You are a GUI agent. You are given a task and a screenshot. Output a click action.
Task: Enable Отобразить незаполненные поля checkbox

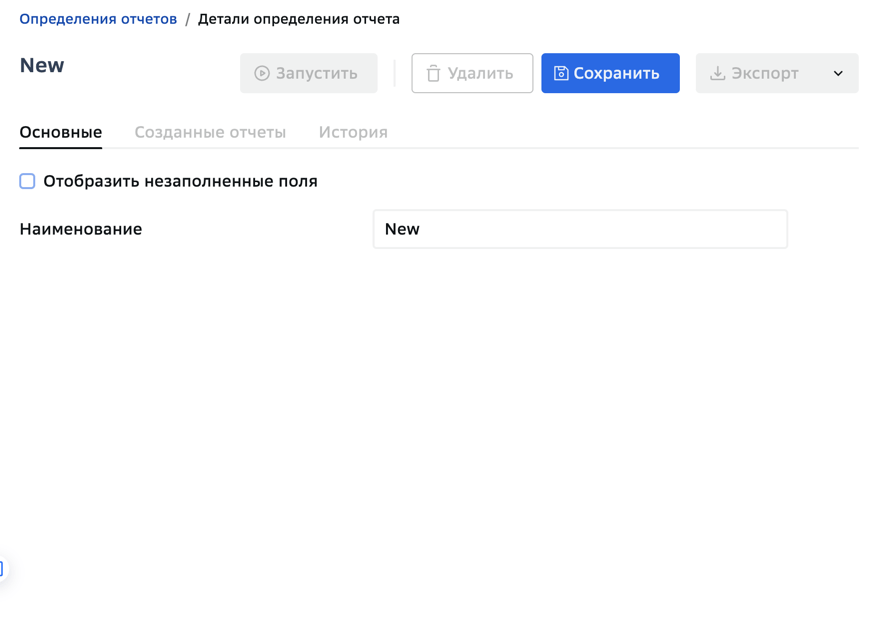pyautogui.click(x=27, y=181)
